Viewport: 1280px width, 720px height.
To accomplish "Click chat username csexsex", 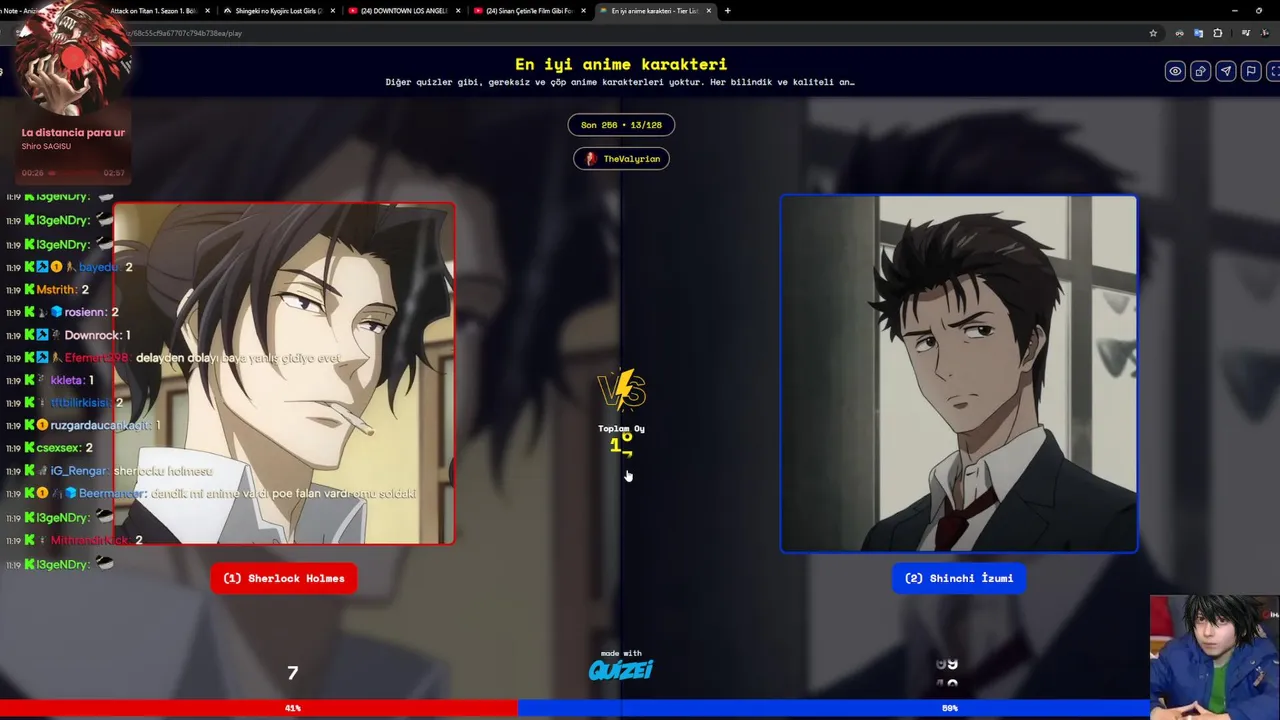I will pos(58,448).
